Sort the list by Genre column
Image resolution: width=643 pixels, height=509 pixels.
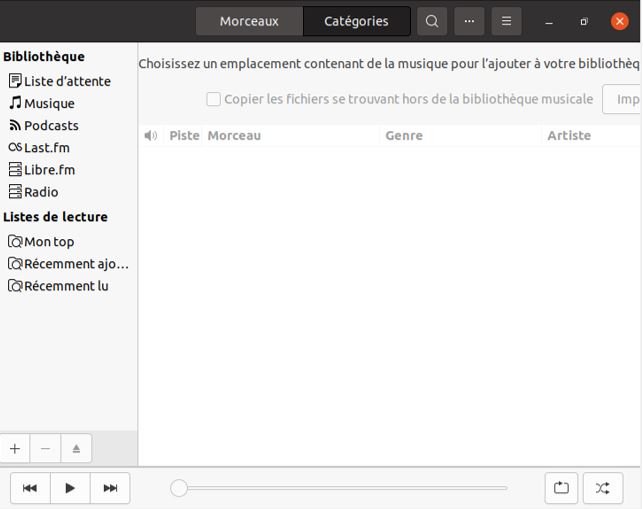pyautogui.click(x=404, y=135)
